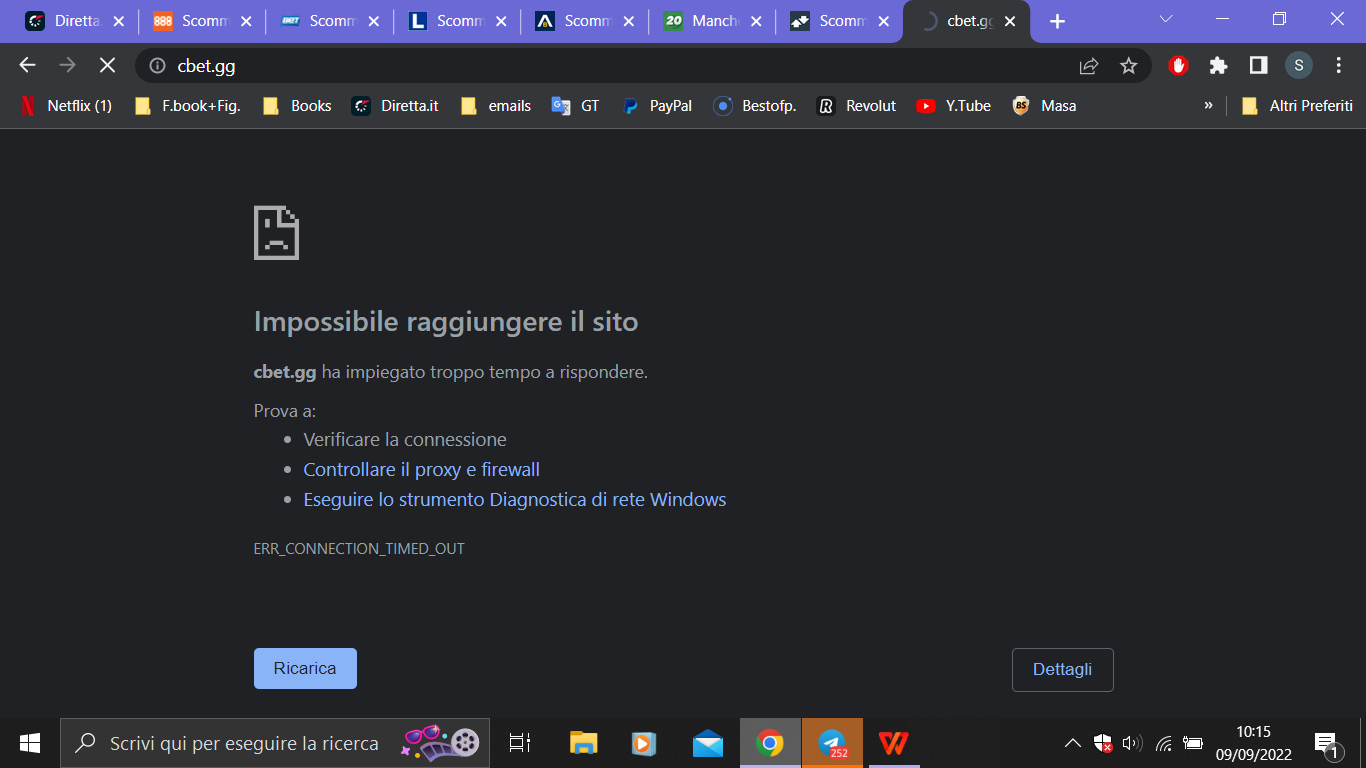Click the Ricarica reload button
This screenshot has height=768, width=1366.
[x=305, y=668]
